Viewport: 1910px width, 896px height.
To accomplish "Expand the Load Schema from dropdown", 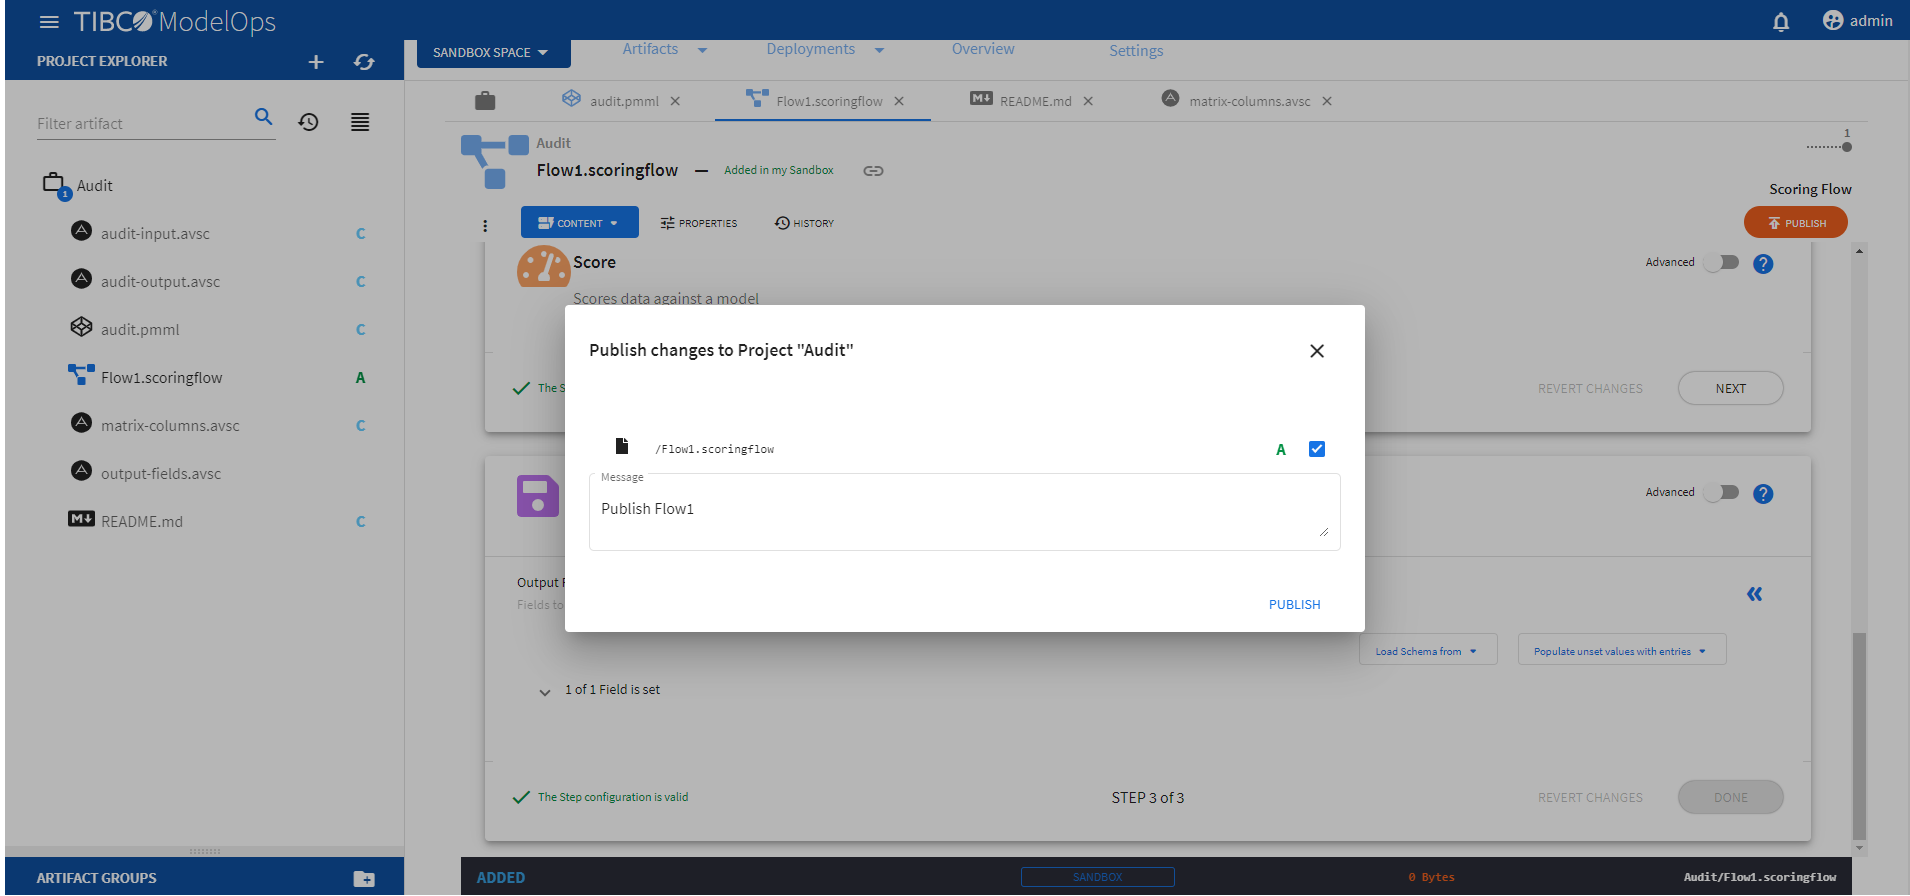I will (x=1427, y=651).
